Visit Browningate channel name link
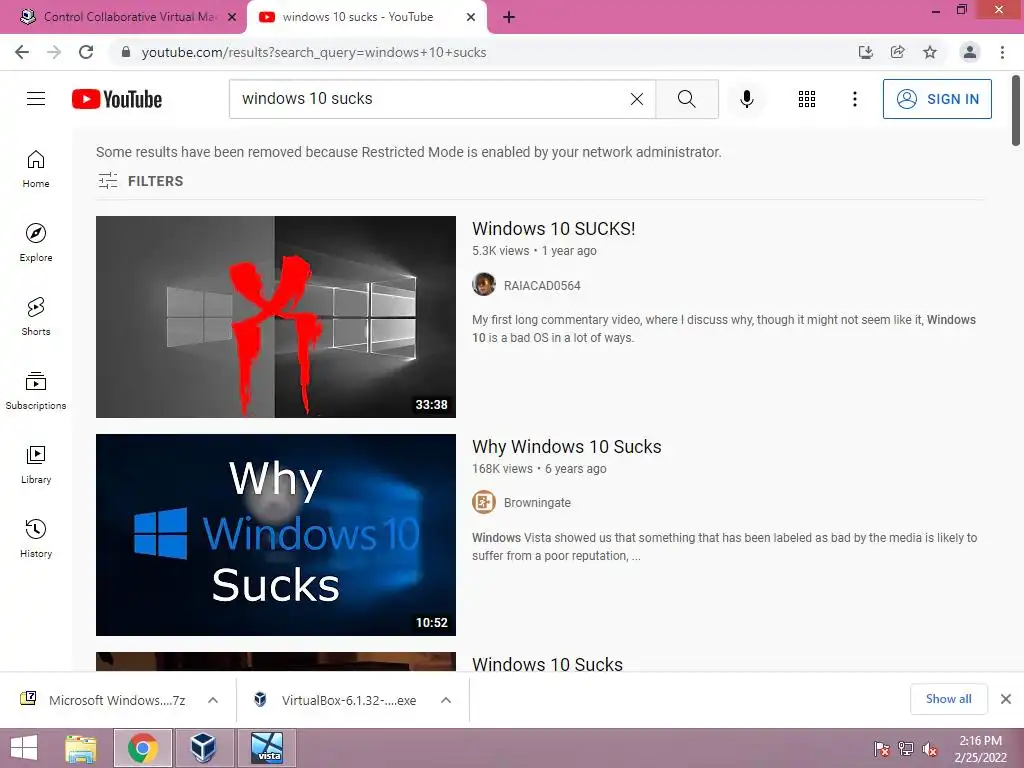 click(x=537, y=503)
